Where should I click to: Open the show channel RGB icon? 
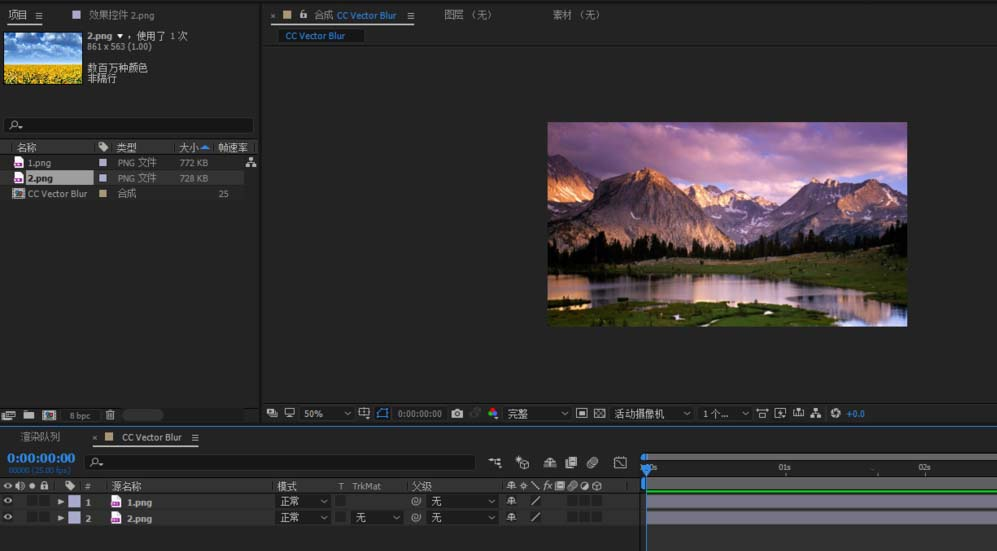pos(493,414)
